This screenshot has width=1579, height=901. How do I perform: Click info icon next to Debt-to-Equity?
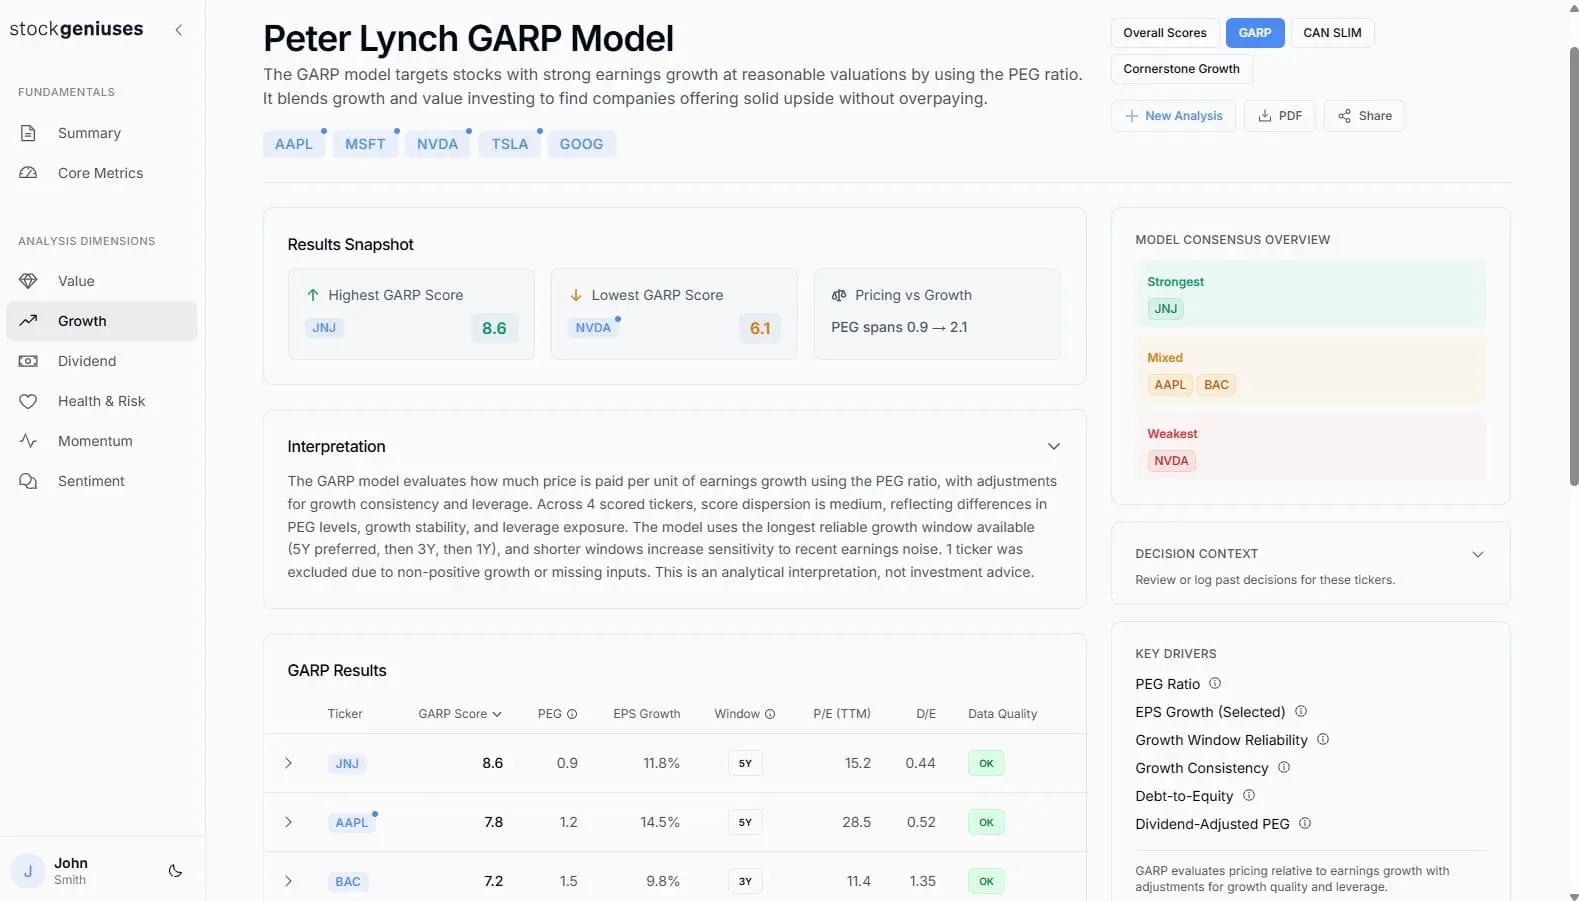pos(1249,795)
